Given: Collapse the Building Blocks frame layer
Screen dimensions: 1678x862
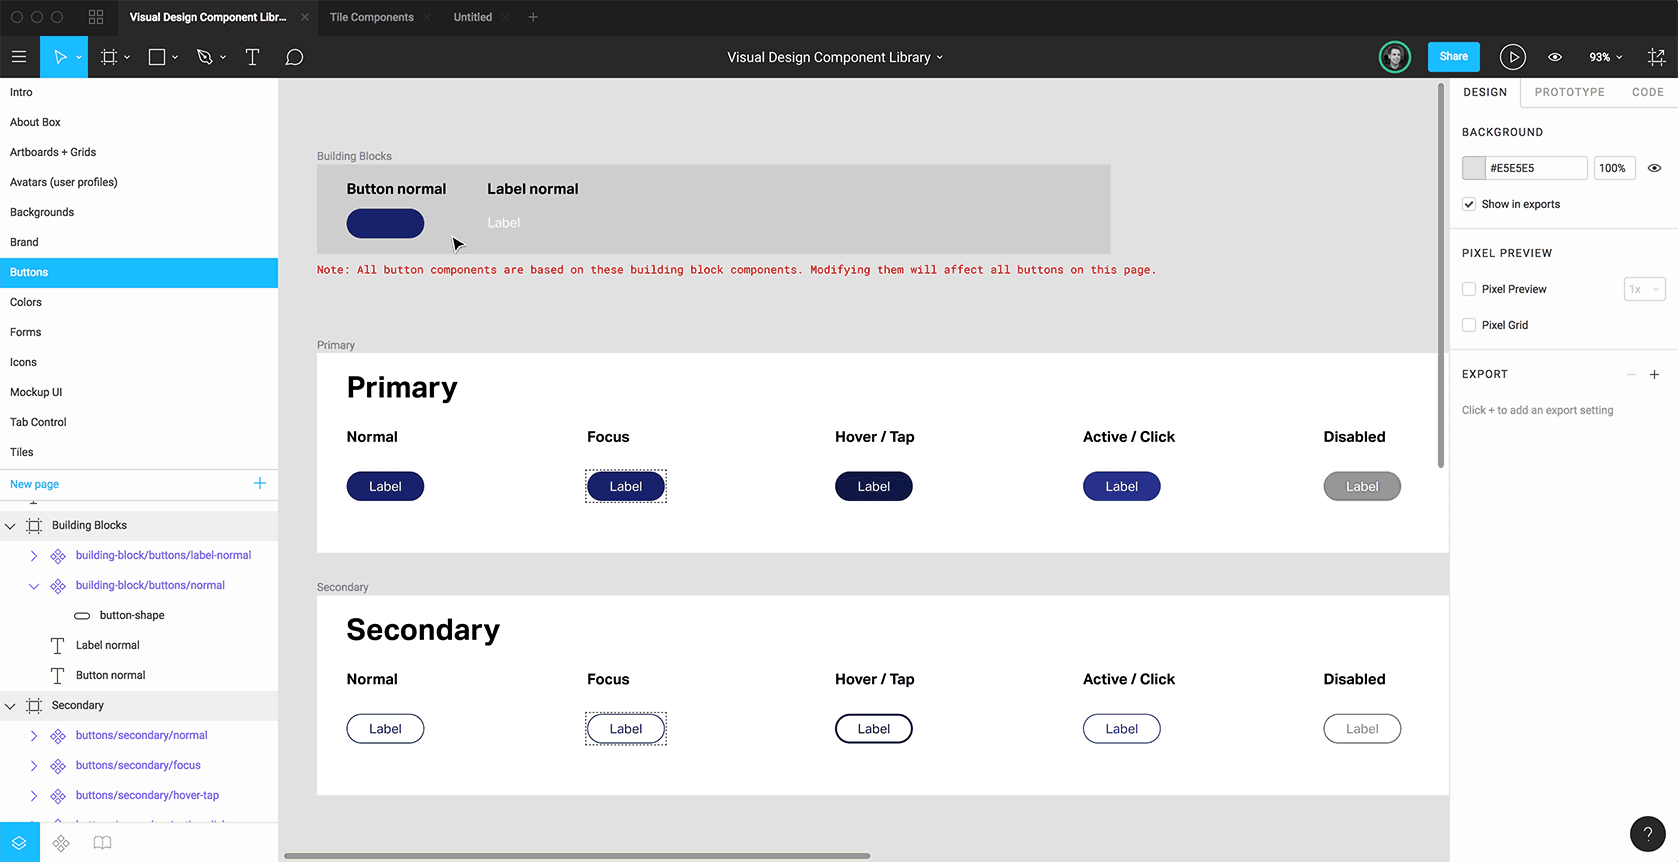Looking at the screenshot, I should pos(10,526).
